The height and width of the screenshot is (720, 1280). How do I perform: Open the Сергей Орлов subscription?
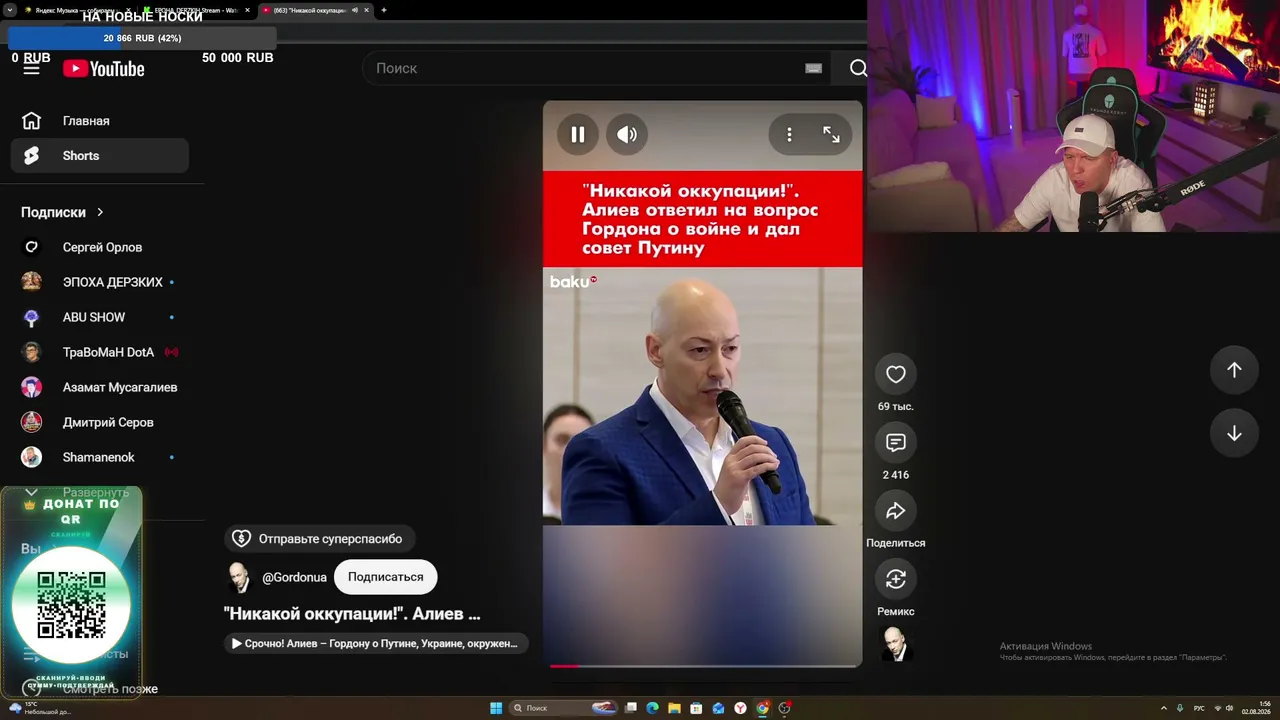pos(100,247)
